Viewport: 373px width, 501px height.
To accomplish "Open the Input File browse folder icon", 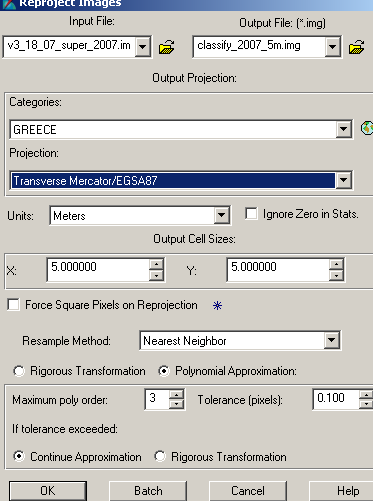I will [x=166, y=47].
